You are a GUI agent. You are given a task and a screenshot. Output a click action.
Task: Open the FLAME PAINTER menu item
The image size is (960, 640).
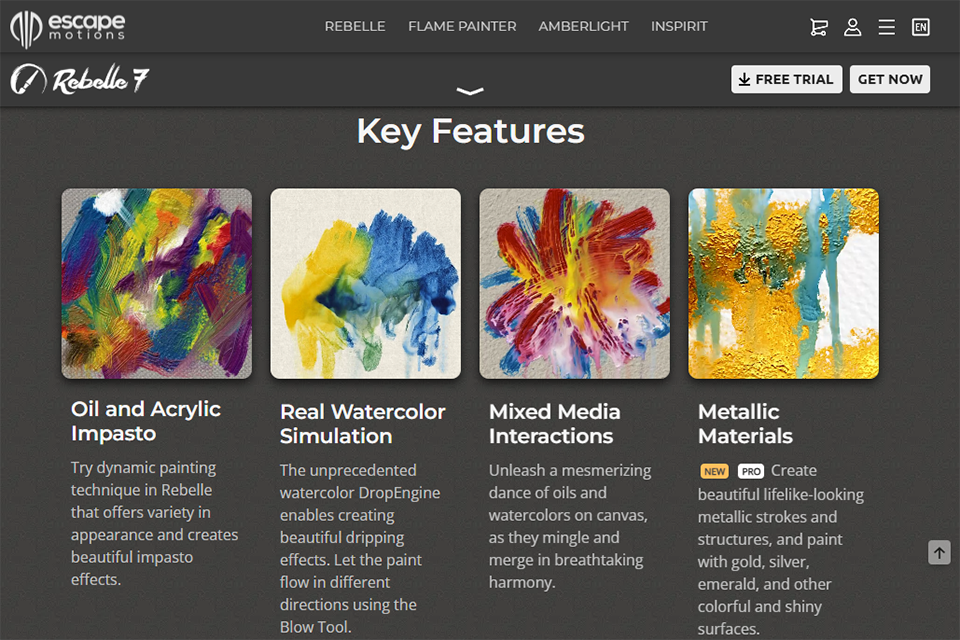point(462,26)
